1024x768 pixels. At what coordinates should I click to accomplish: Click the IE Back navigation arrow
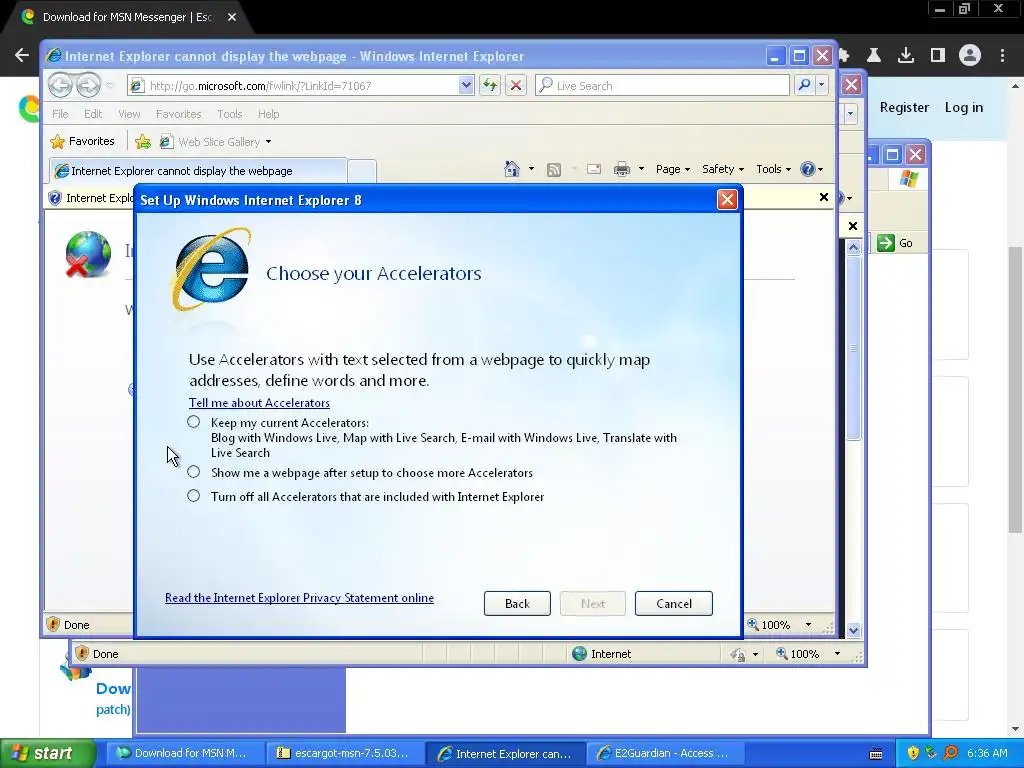[60, 85]
